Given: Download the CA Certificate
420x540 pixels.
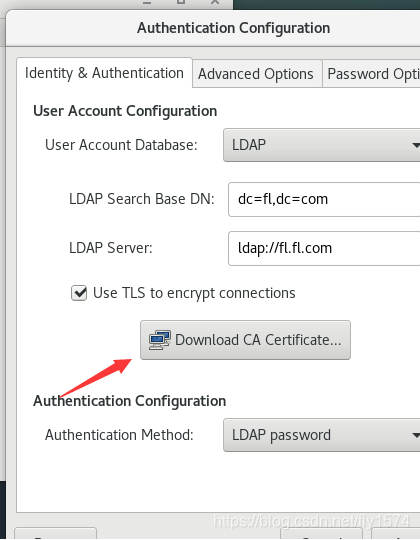Looking at the screenshot, I should point(245,340).
